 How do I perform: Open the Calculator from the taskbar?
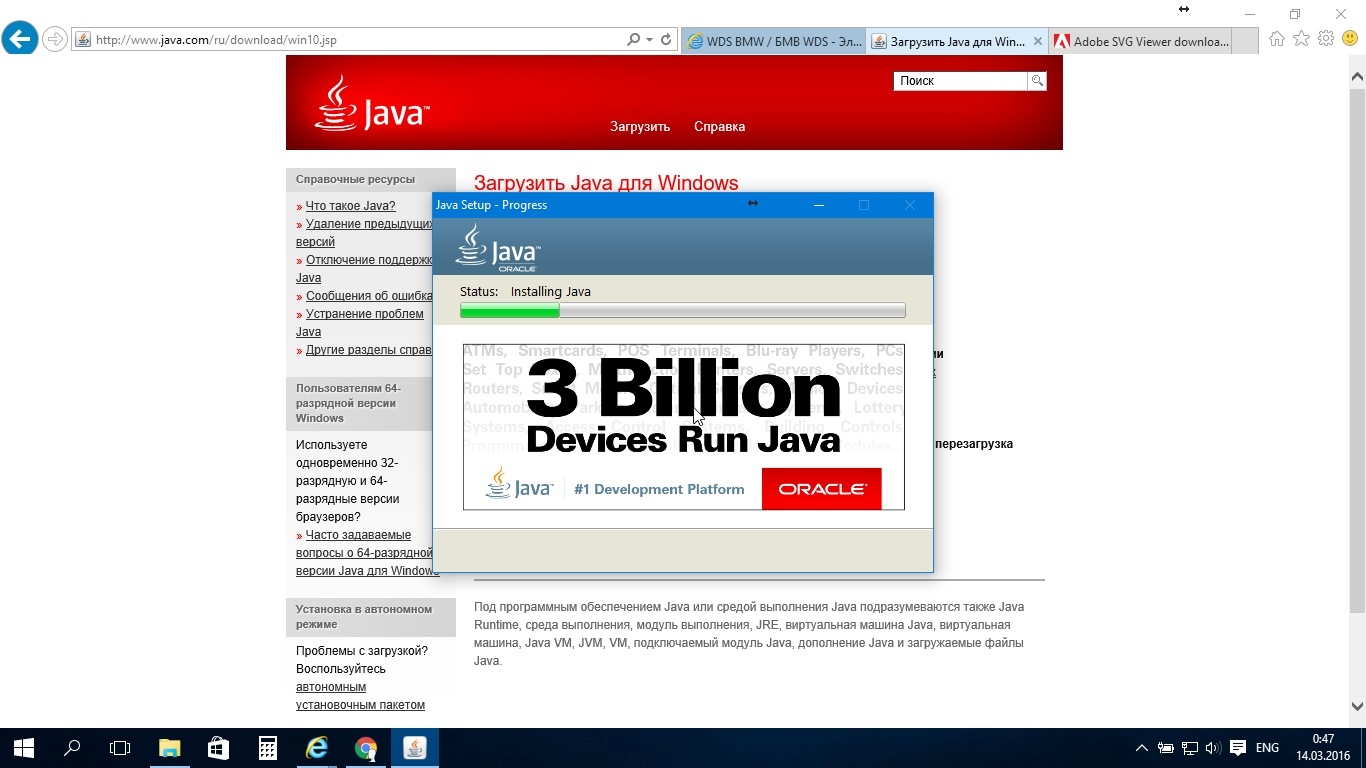[267, 748]
